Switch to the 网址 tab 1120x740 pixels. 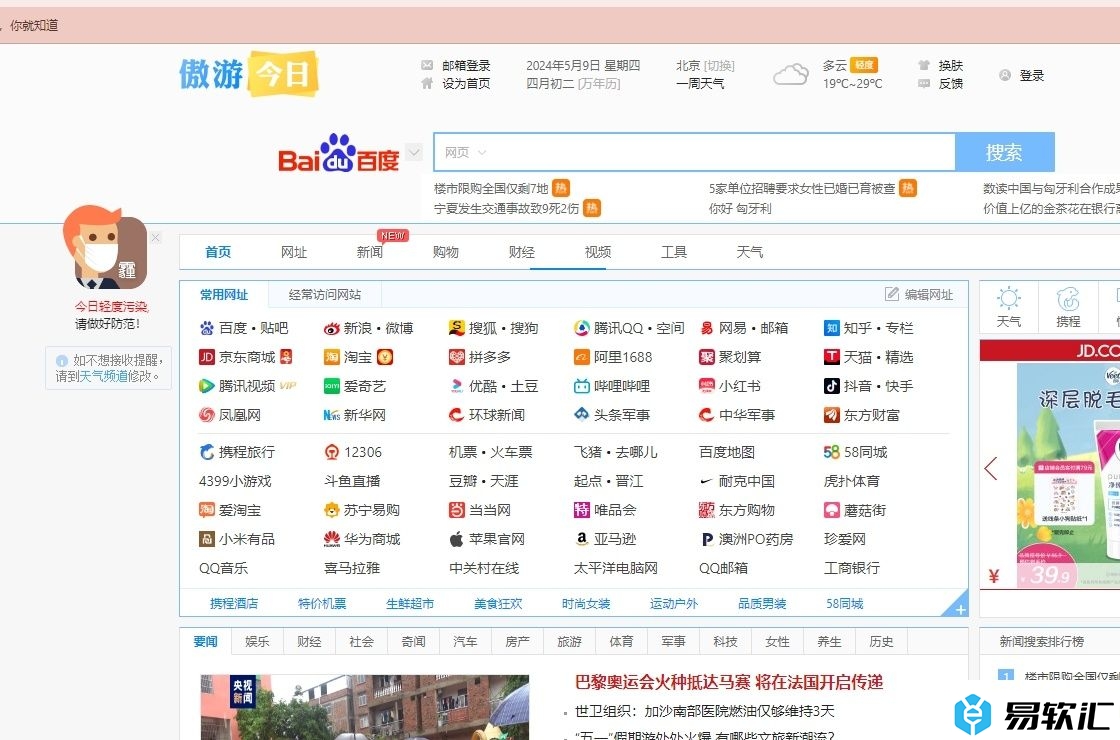tap(294, 252)
